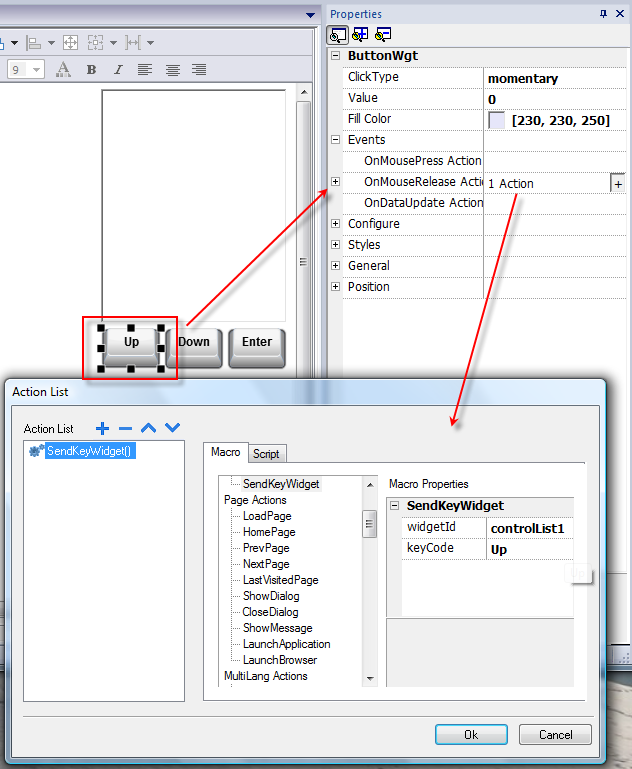The image size is (632, 769).
Task: Pin the Properties panel
Action: 603,14
